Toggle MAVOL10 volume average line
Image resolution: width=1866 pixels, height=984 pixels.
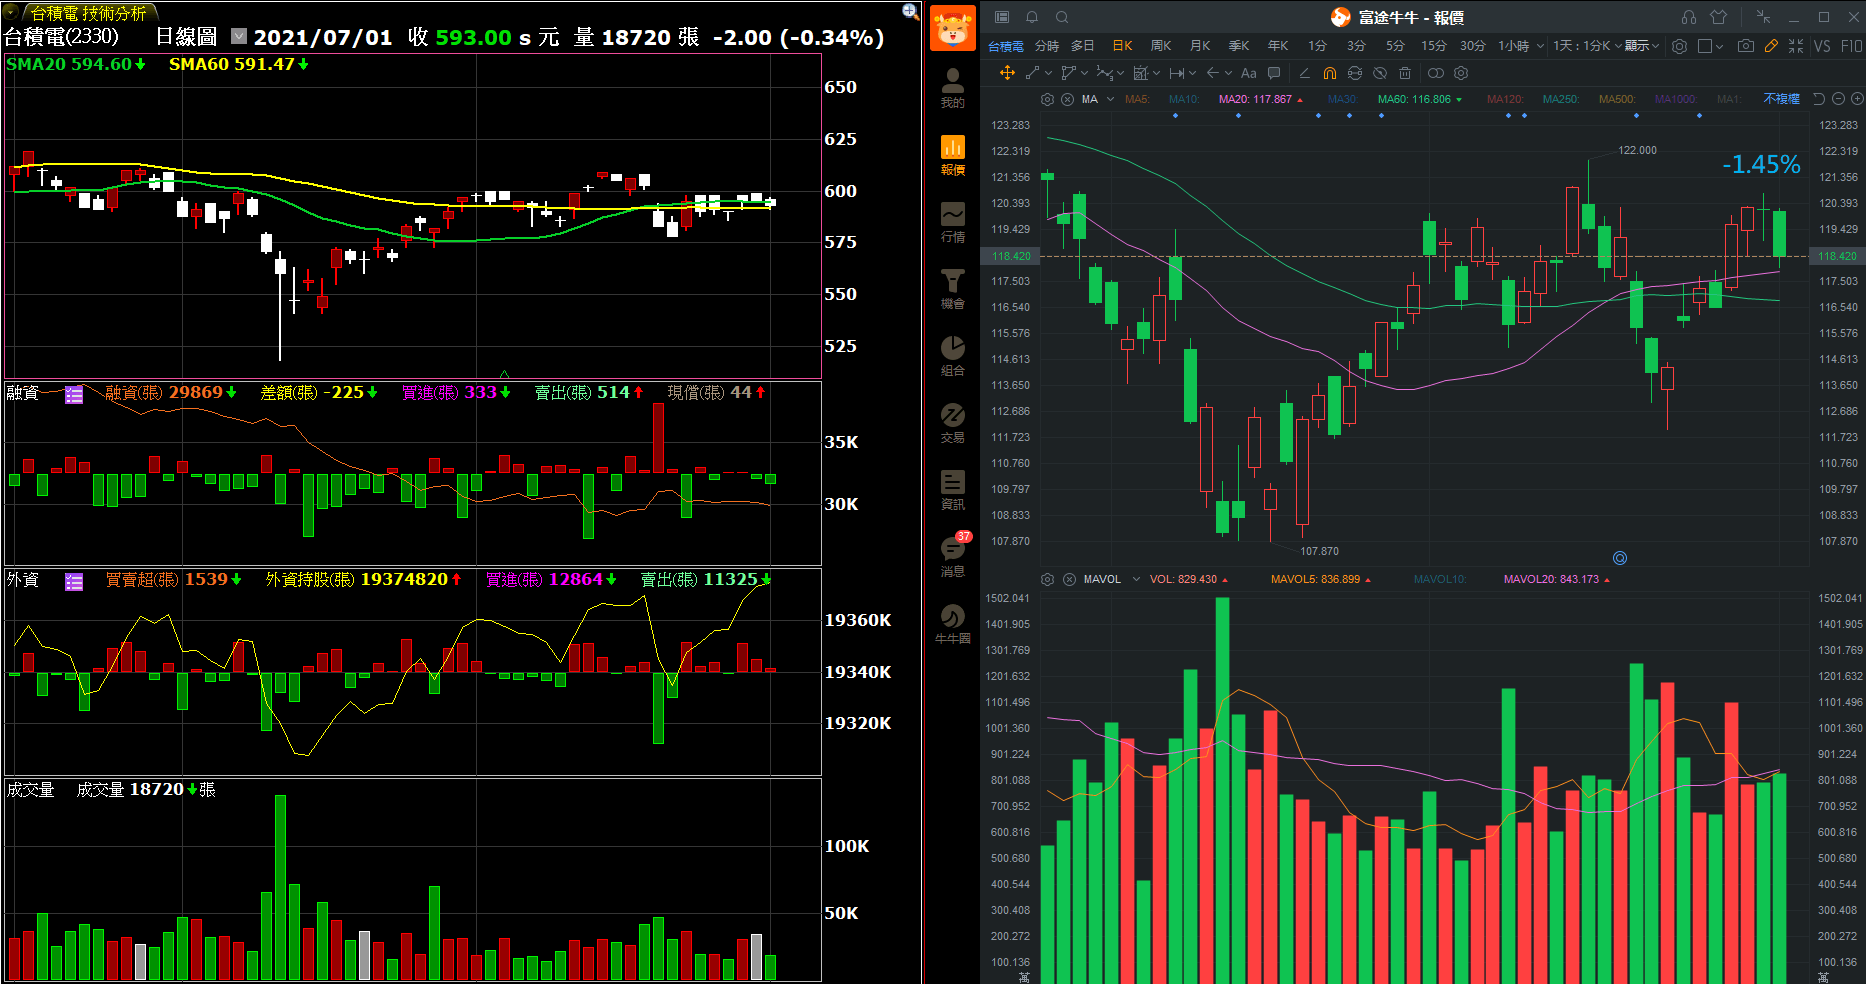[x=1439, y=579]
